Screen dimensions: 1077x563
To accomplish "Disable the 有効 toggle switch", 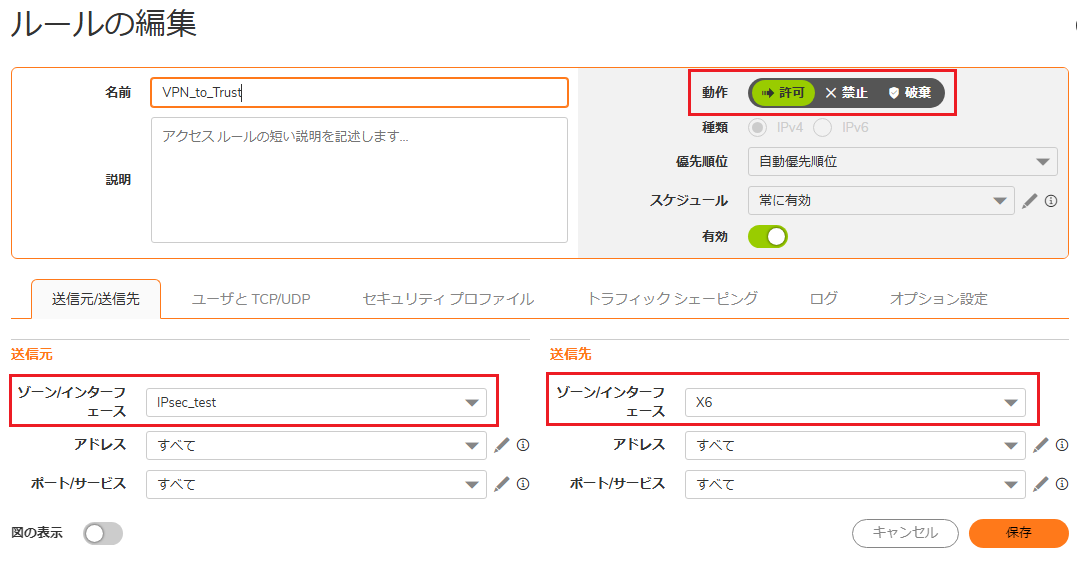I will (x=767, y=236).
